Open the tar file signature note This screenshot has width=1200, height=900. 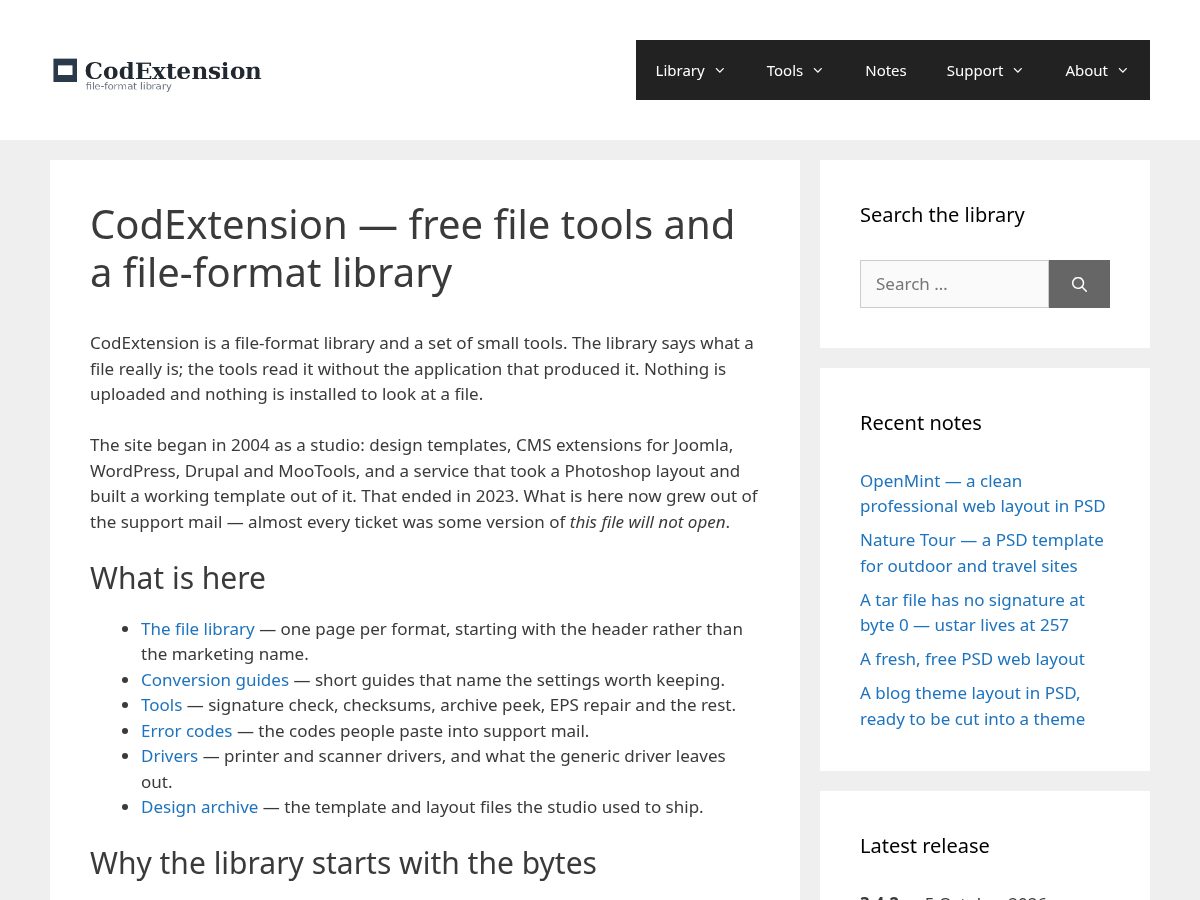(x=972, y=612)
